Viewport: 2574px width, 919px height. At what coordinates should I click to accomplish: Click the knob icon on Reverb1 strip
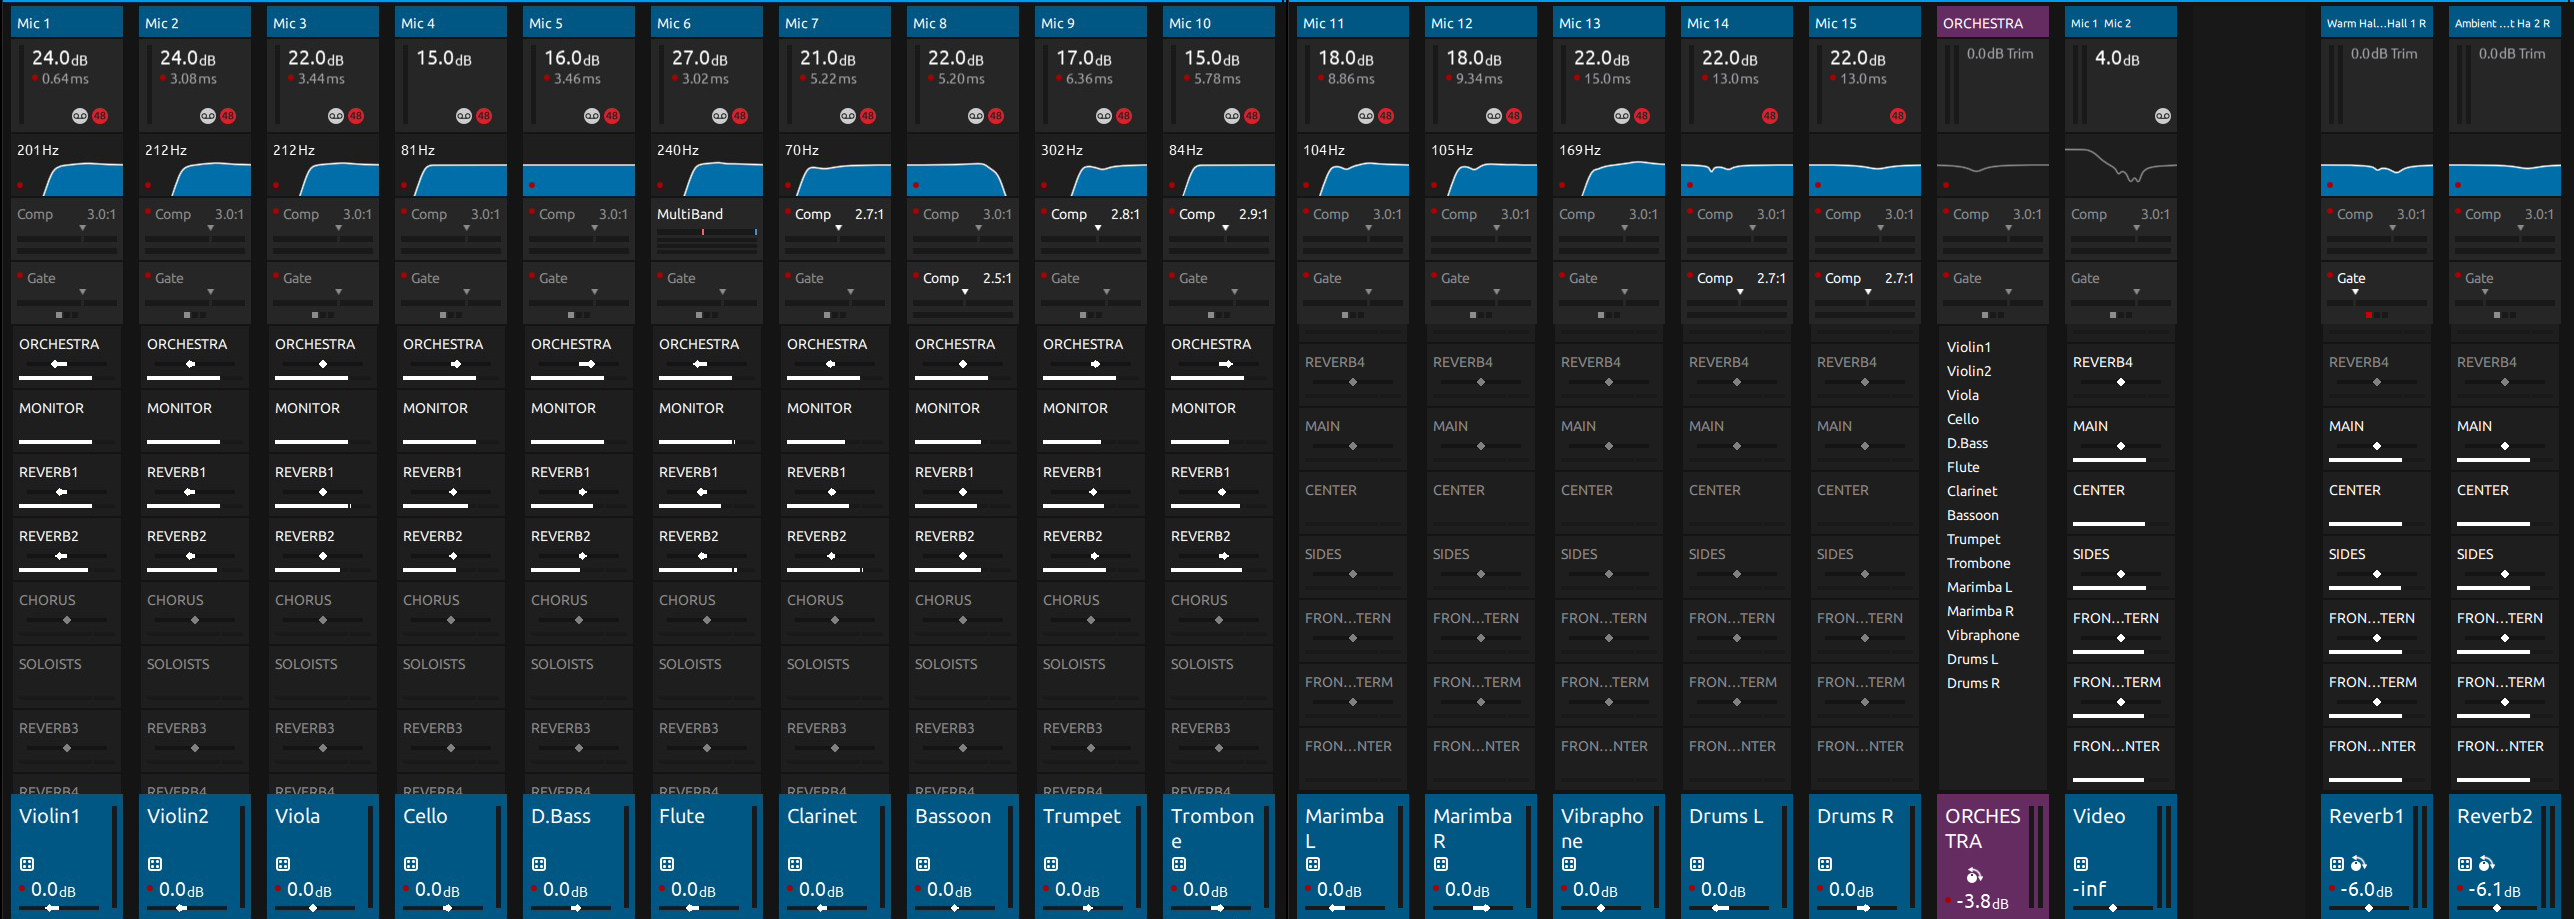click(x=2358, y=864)
